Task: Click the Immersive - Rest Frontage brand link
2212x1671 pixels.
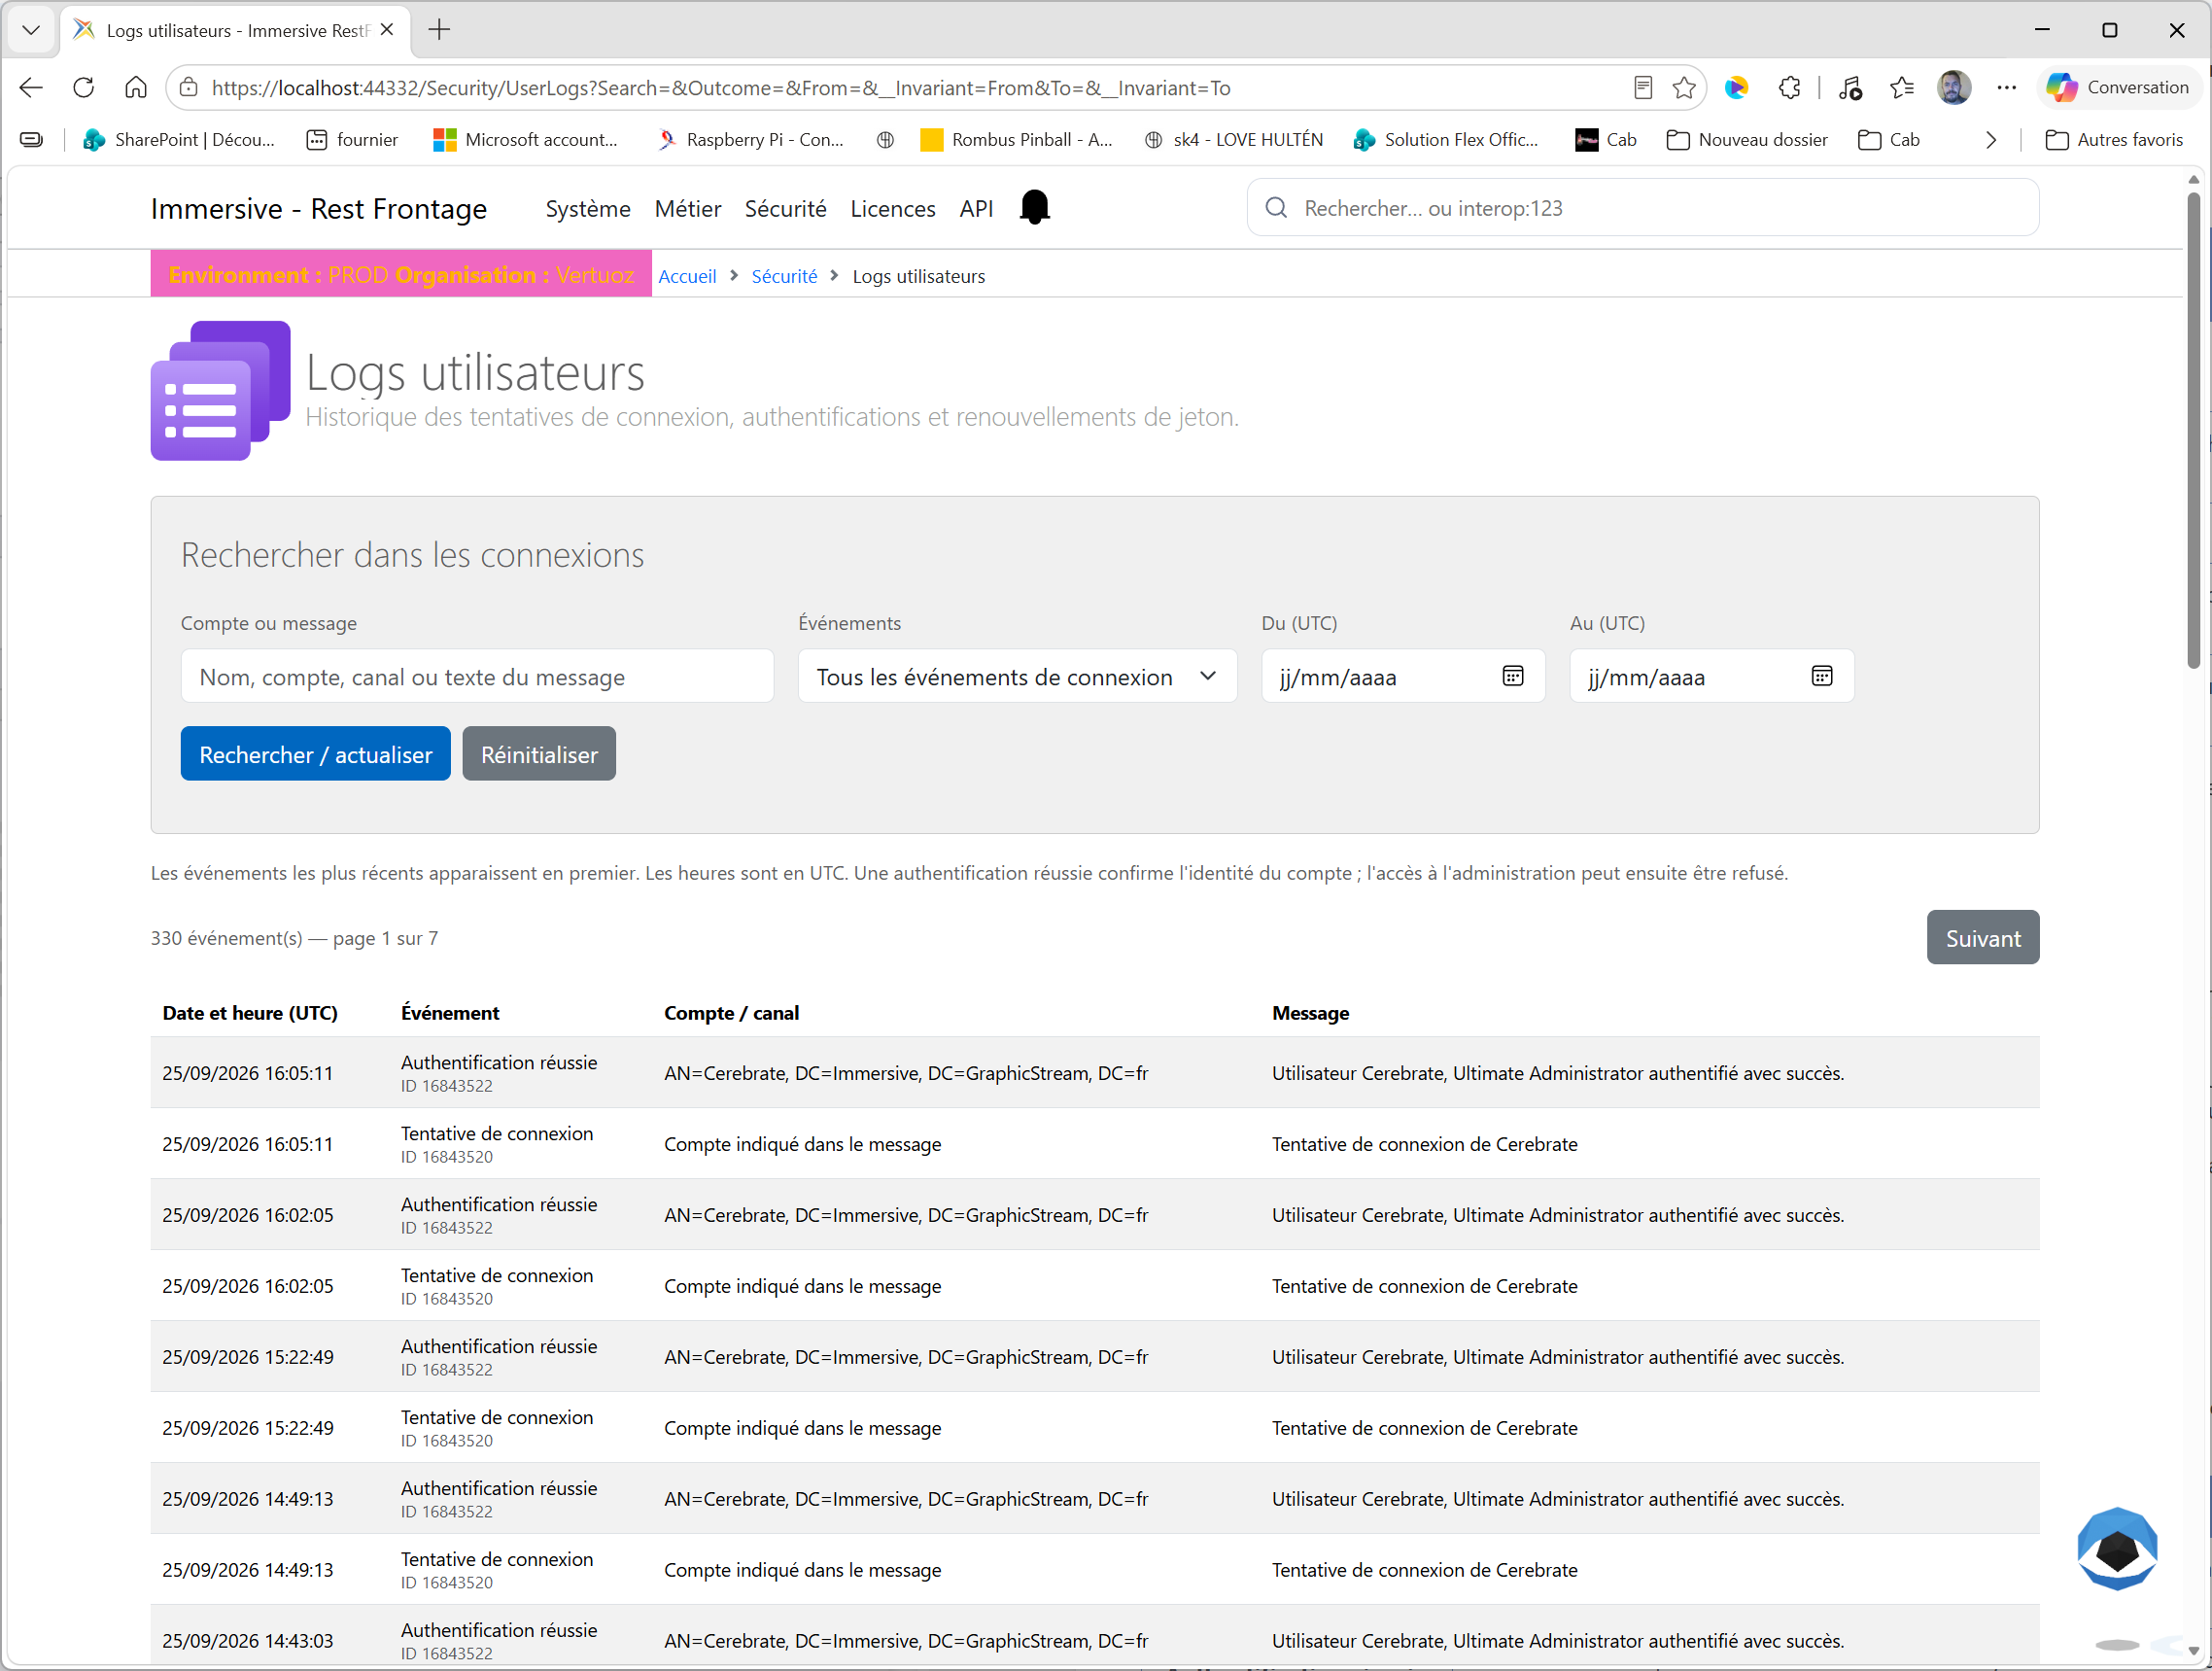Action: pos(319,208)
